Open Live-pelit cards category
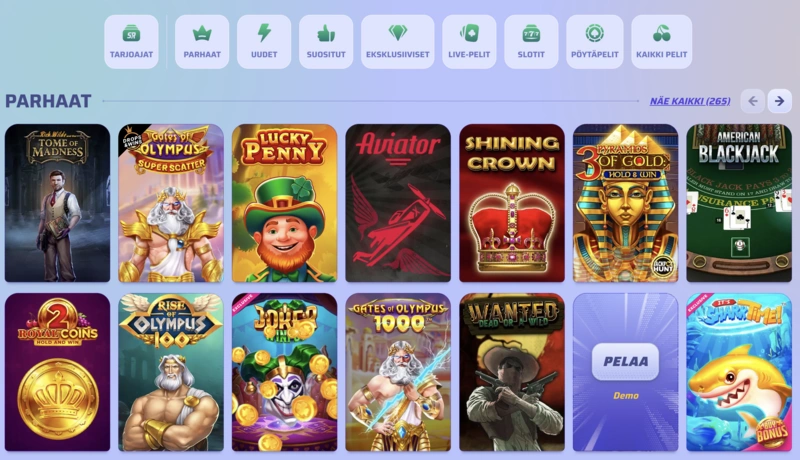Viewport: 800px width, 460px height. 469,42
